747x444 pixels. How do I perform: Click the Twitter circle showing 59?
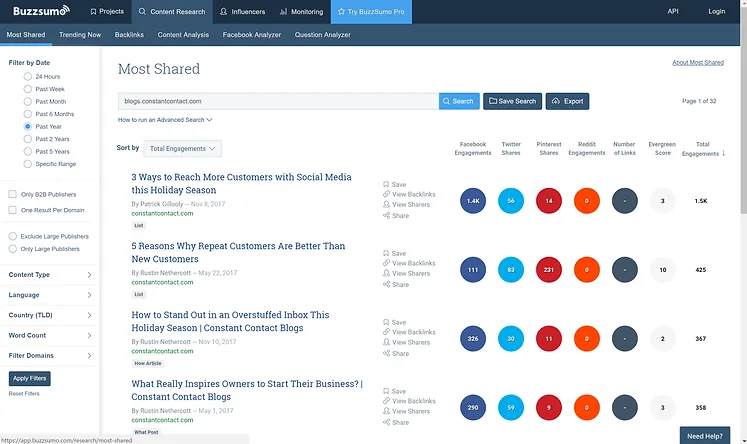[x=511, y=408]
